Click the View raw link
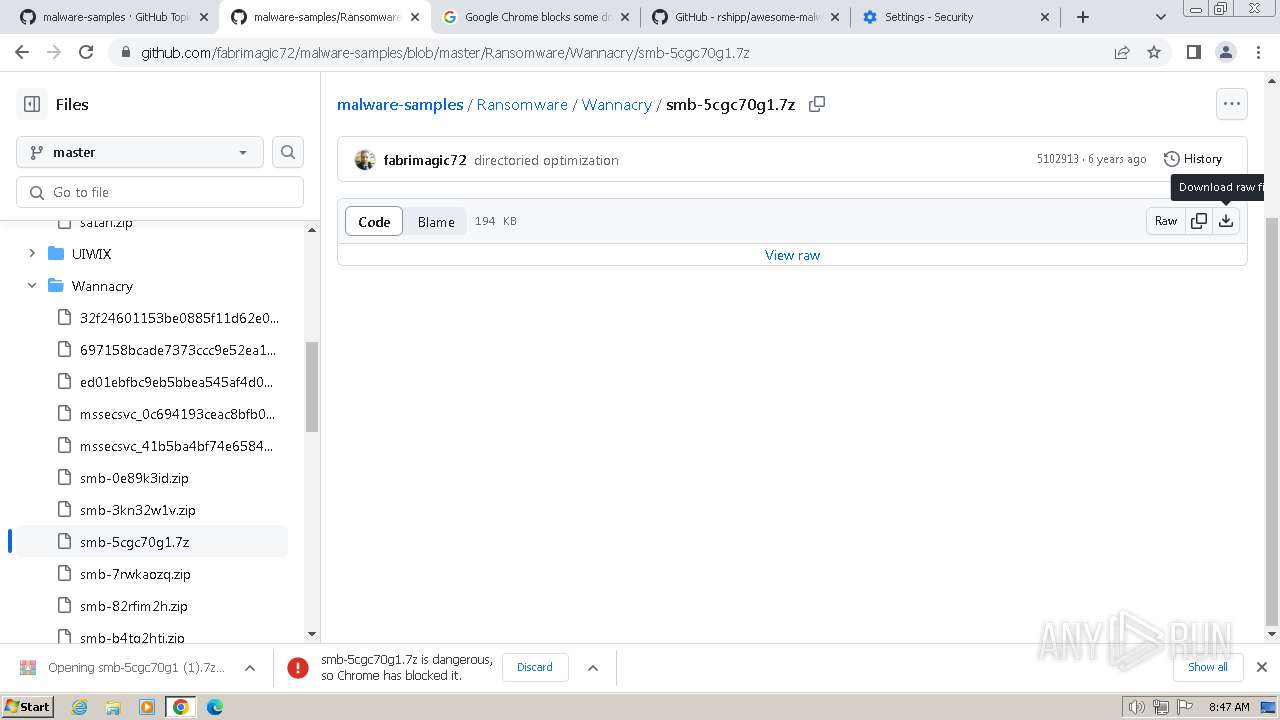The image size is (1280, 720). (792, 255)
